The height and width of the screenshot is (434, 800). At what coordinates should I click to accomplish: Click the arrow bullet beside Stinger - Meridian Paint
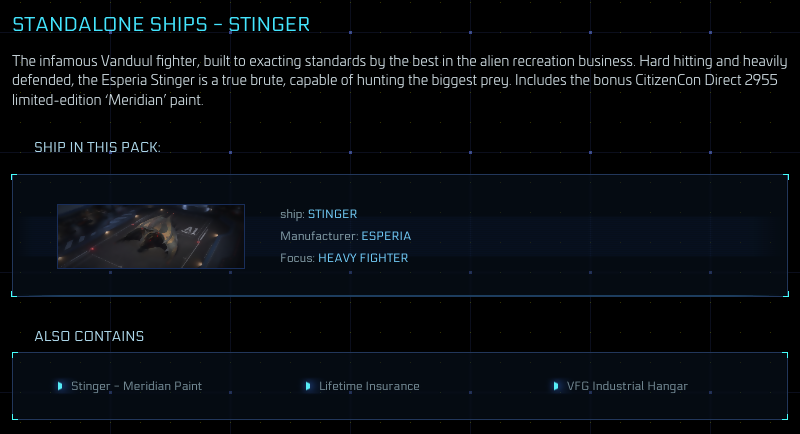pyautogui.click(x=60, y=386)
